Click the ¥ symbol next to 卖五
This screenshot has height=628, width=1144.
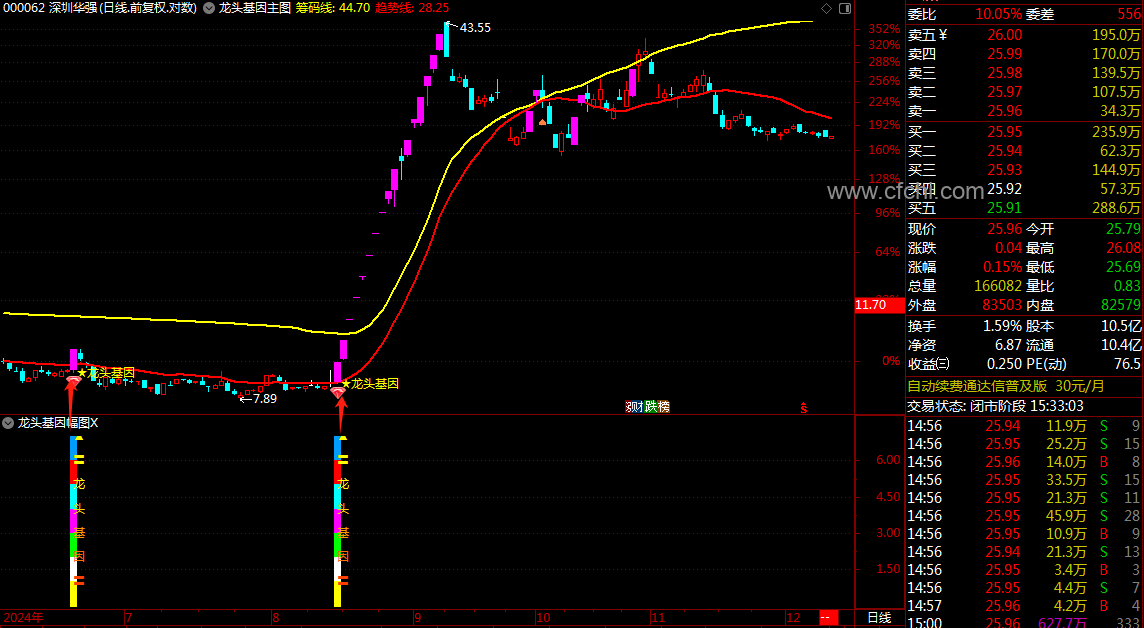[x=943, y=34]
